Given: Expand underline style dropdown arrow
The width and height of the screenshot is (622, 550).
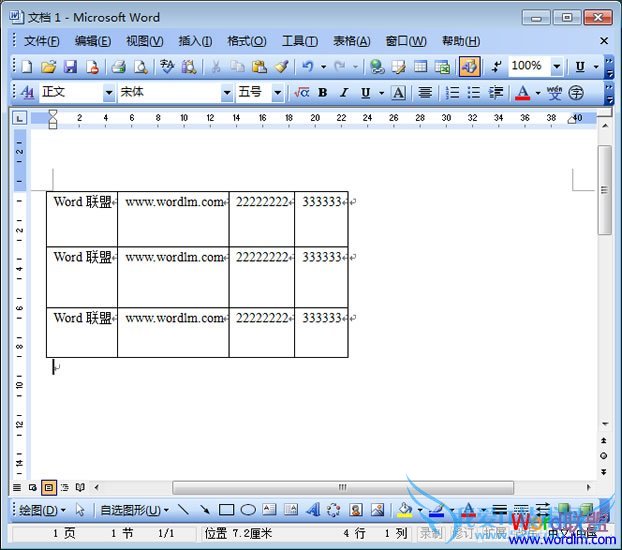Looking at the screenshot, I should (381, 93).
